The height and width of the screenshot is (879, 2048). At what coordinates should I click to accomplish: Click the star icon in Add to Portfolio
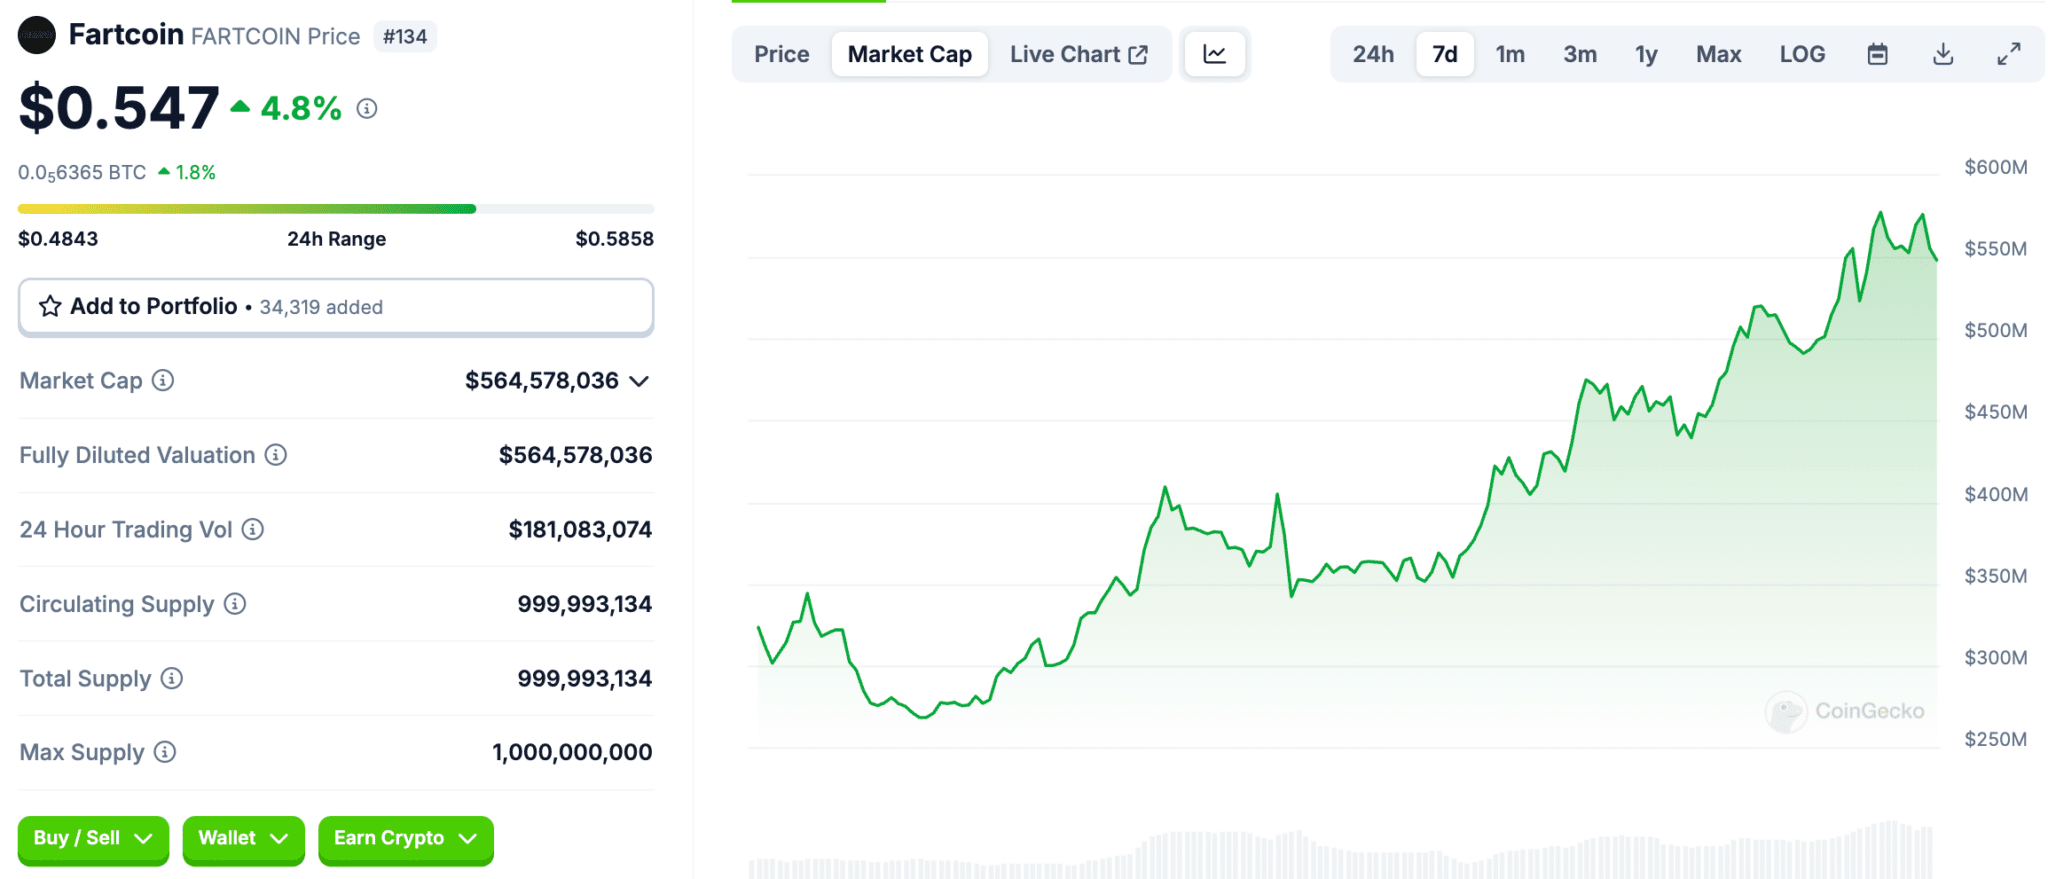click(50, 306)
